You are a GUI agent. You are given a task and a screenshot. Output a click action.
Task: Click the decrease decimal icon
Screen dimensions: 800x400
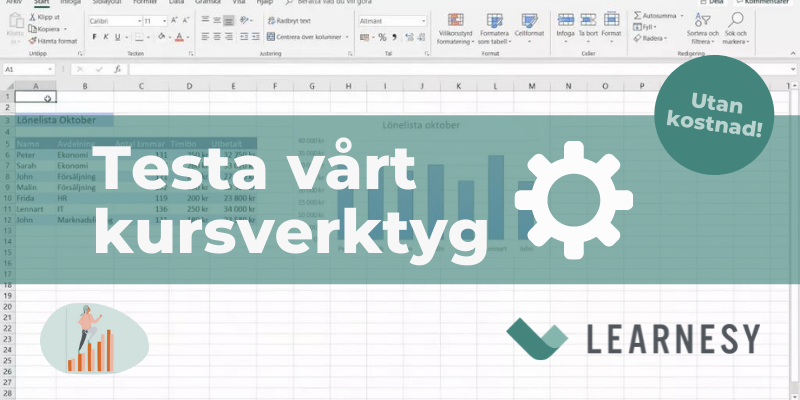(x=421, y=37)
